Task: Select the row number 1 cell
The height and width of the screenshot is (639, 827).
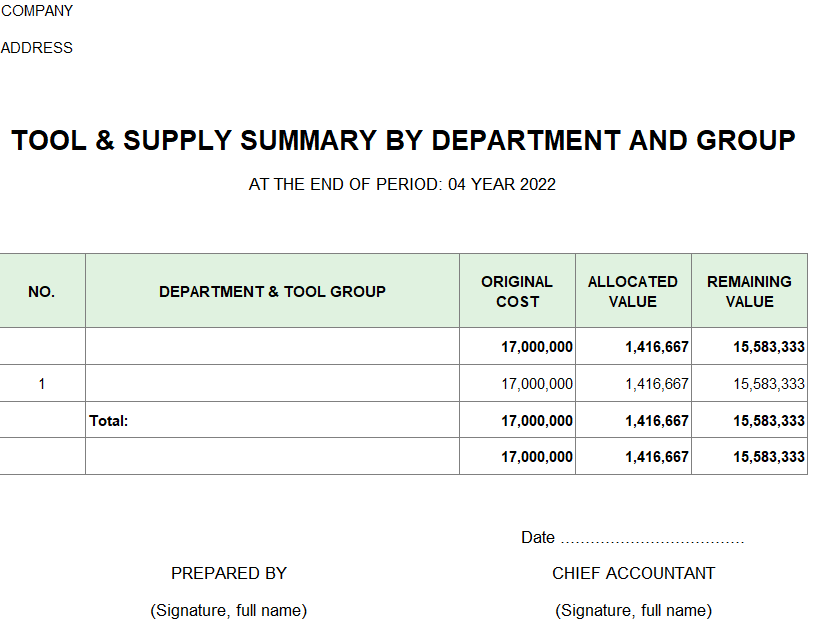Action: [42, 384]
